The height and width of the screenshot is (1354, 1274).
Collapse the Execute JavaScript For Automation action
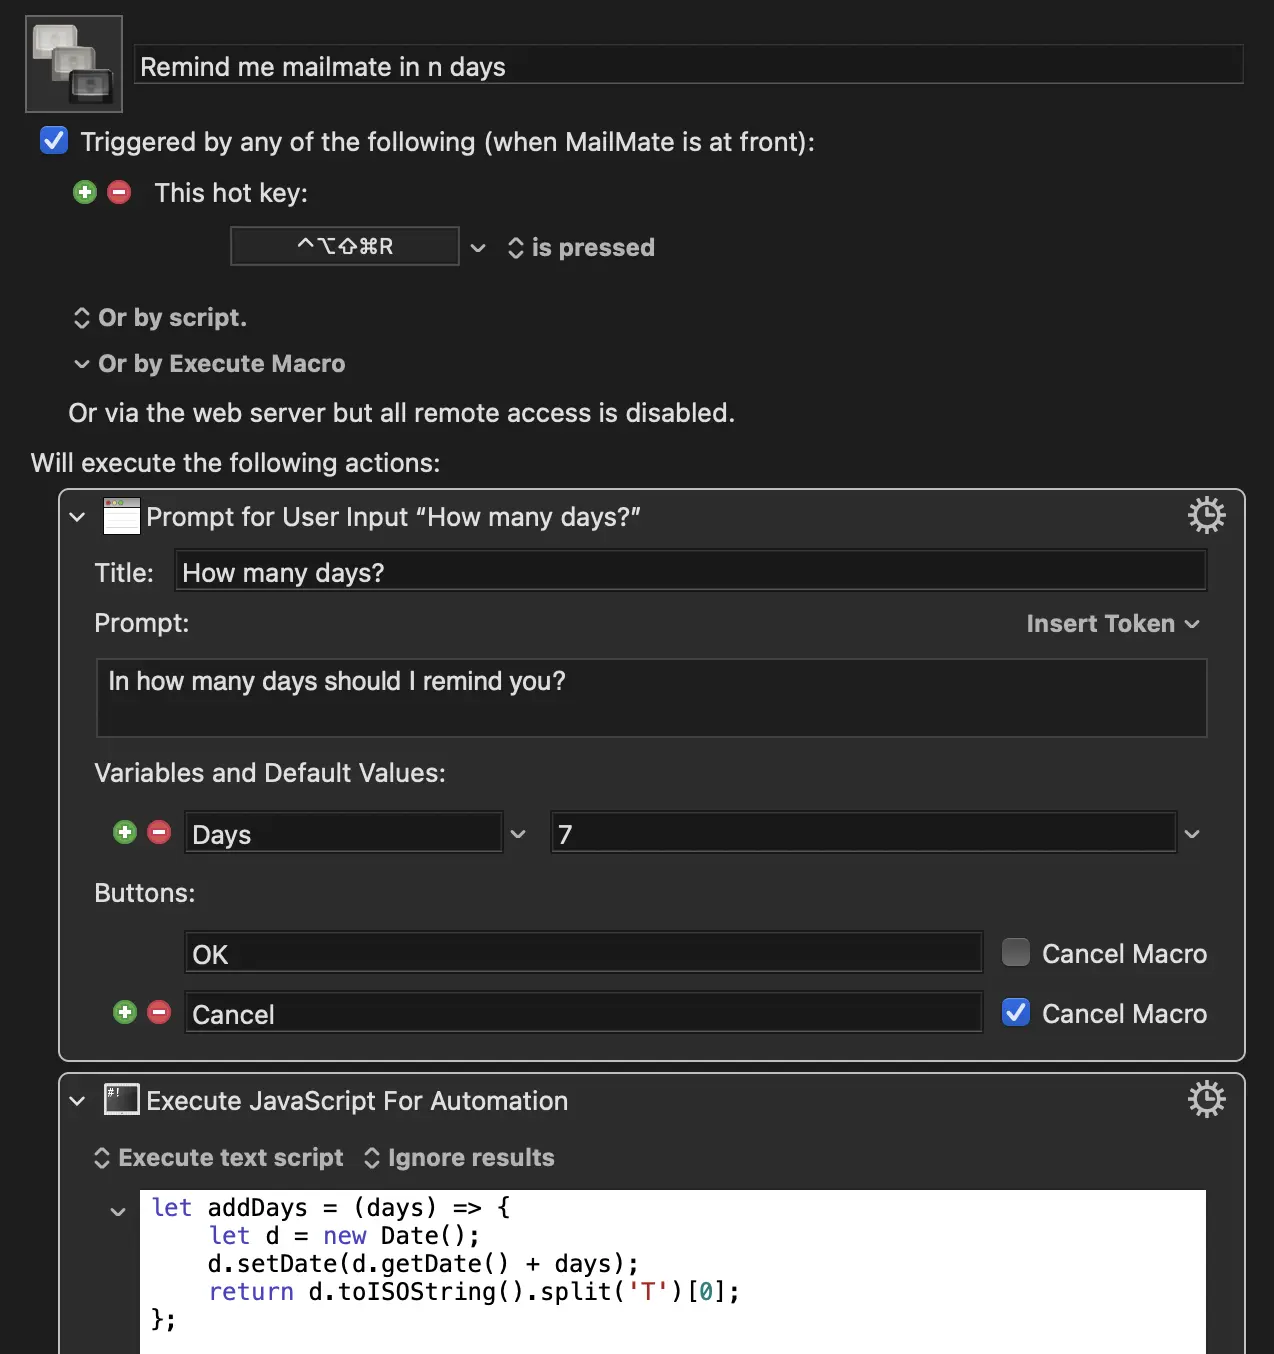pyautogui.click(x=77, y=1101)
